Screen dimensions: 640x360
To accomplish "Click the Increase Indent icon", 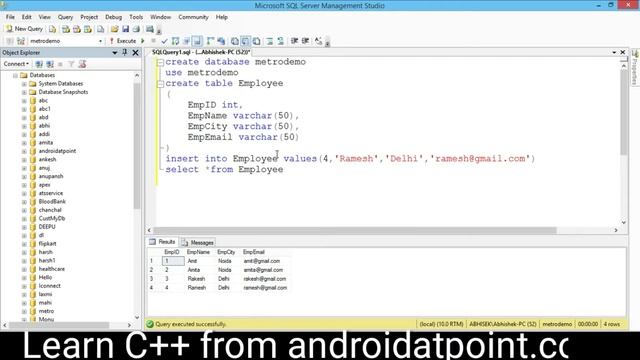I will coord(305,41).
